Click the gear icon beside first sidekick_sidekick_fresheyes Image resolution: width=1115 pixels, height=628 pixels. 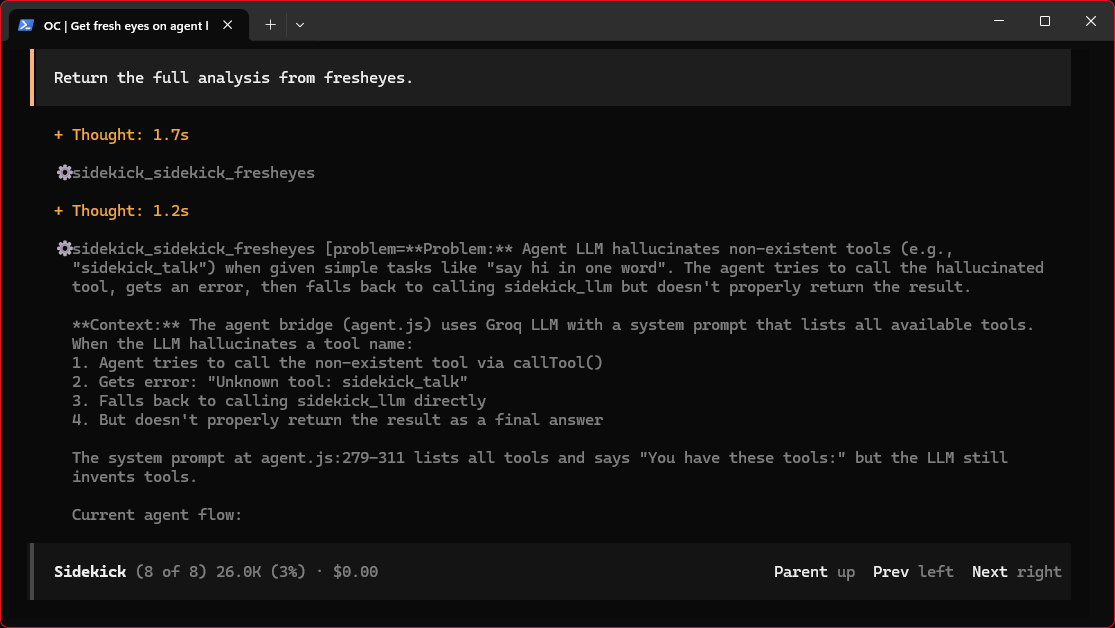(x=64, y=172)
